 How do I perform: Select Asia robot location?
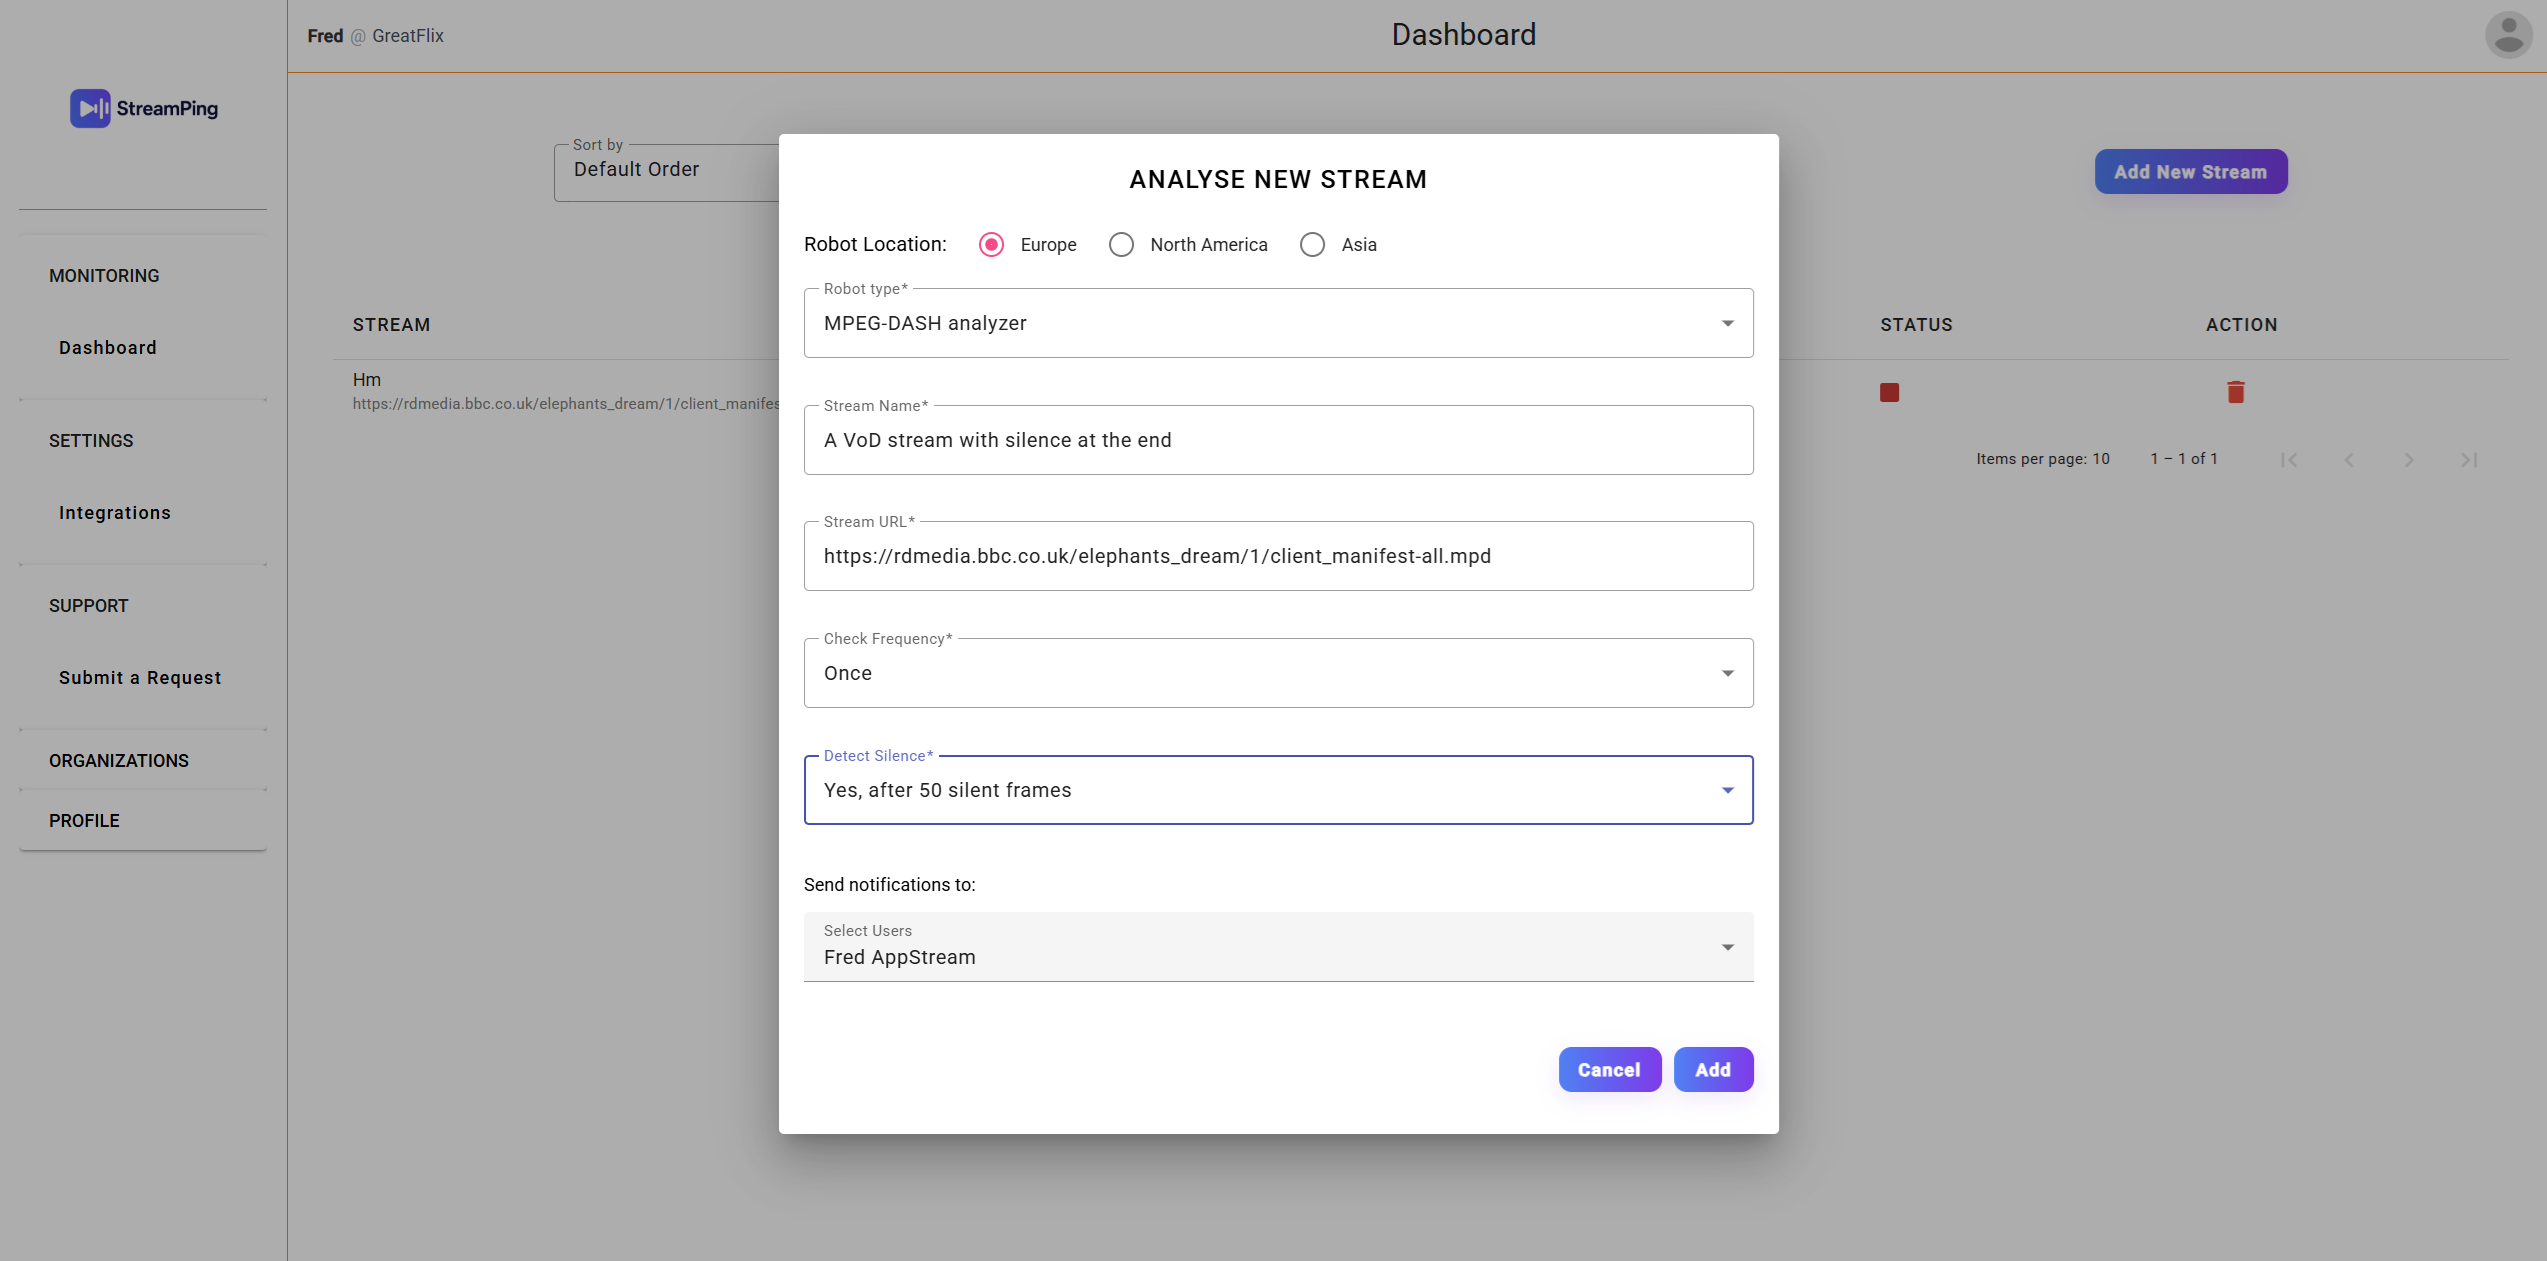pos(1312,245)
